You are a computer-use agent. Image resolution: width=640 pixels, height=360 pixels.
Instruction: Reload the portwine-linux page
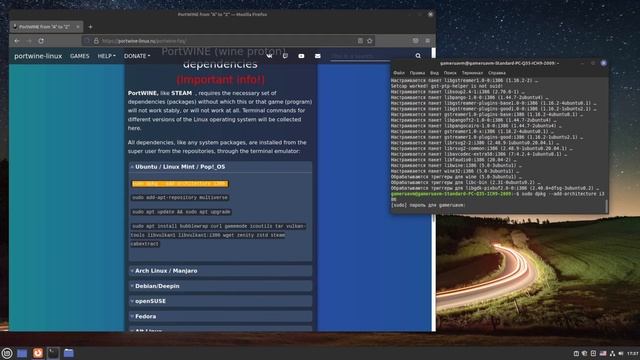point(41,41)
